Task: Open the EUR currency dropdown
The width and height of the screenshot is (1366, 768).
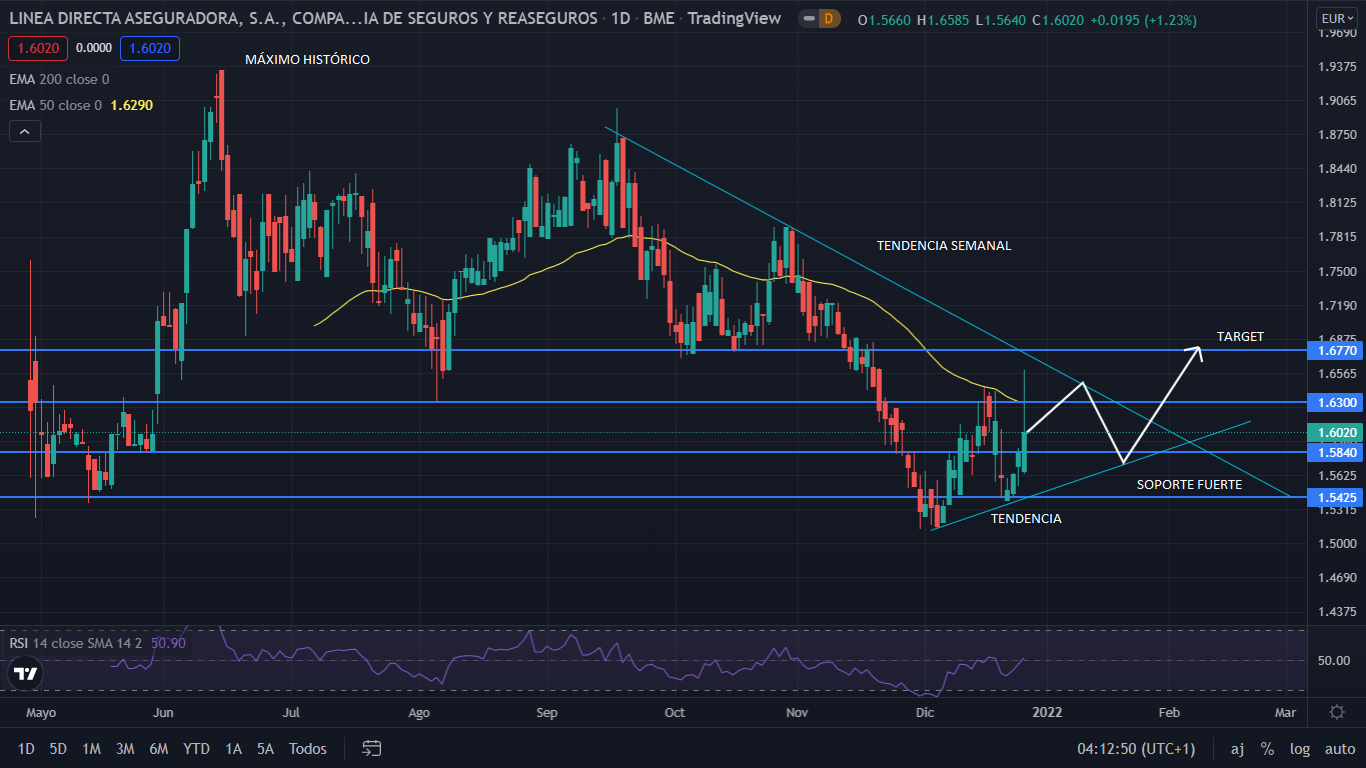Action: point(1336,19)
